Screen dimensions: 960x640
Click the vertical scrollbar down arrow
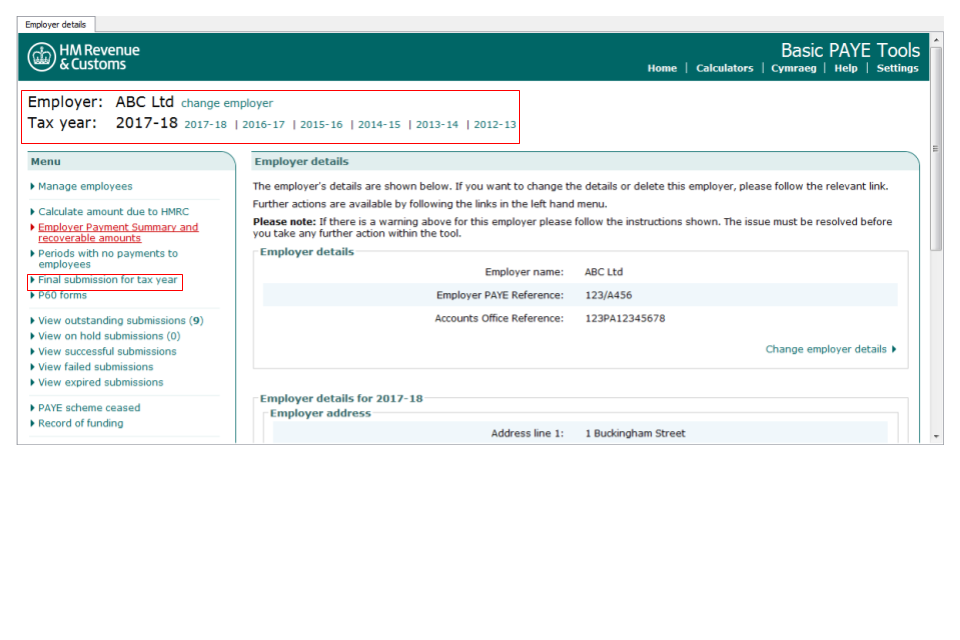[936, 437]
